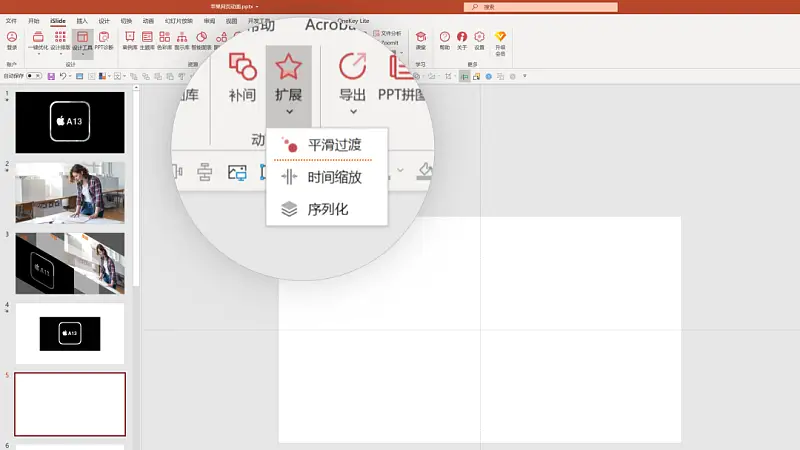Open the quick access toolbar customize arrow
The height and width of the screenshot is (450, 800).
click(524, 77)
